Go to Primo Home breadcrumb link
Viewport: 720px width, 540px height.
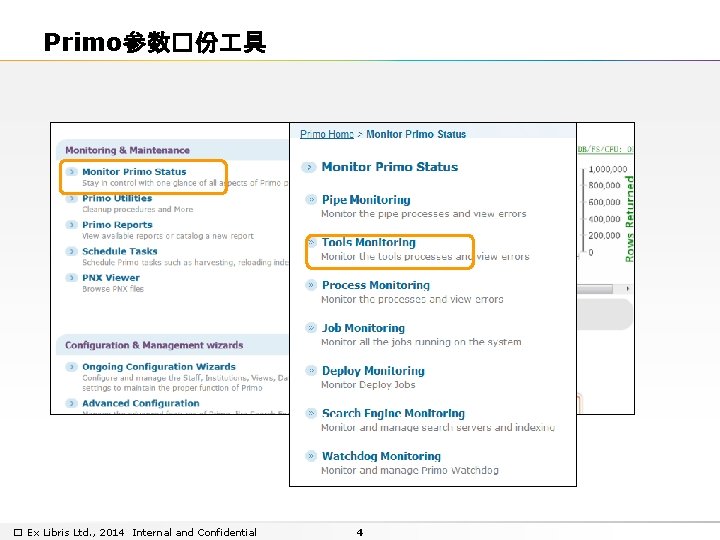(x=326, y=134)
